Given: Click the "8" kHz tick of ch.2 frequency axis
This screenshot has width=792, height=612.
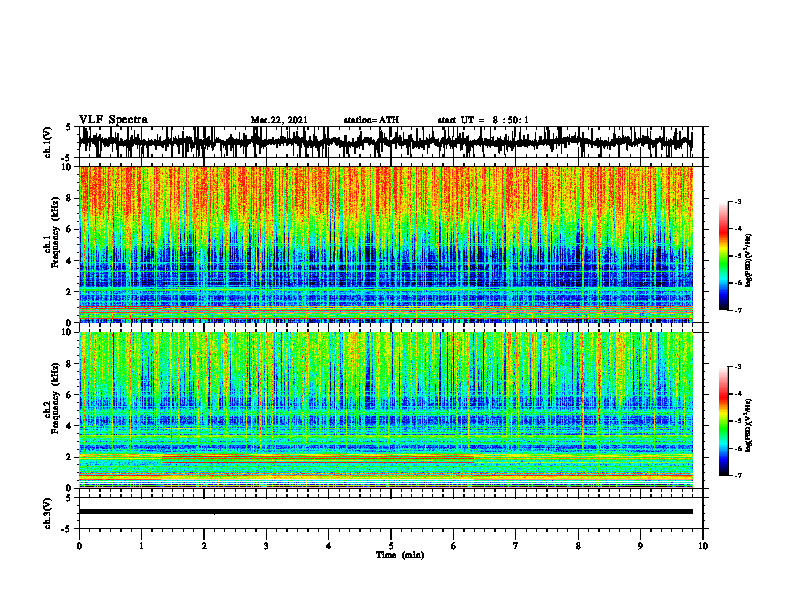Looking at the screenshot, I should 70,364.
